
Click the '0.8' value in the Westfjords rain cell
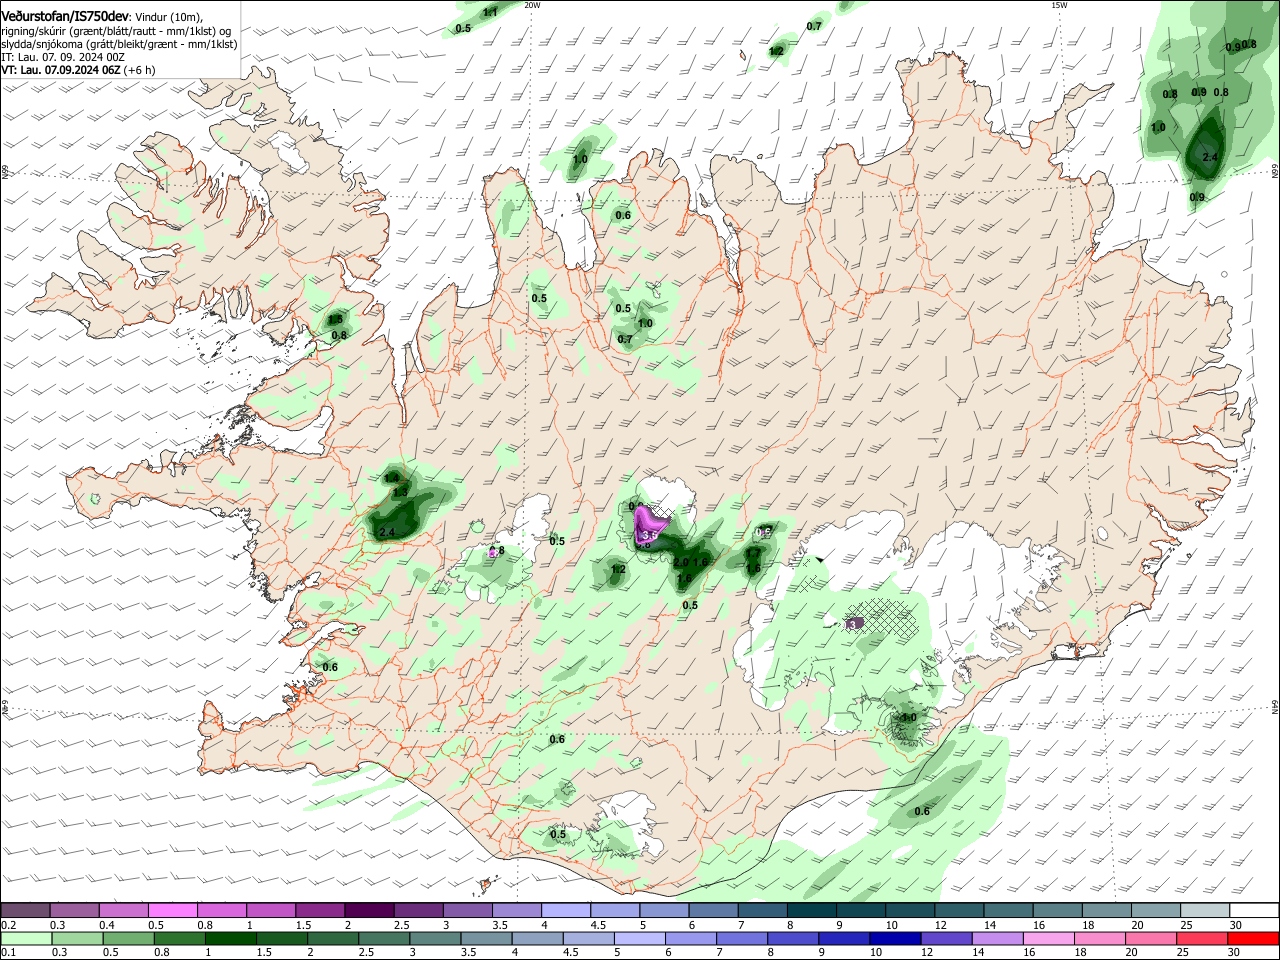(339, 335)
